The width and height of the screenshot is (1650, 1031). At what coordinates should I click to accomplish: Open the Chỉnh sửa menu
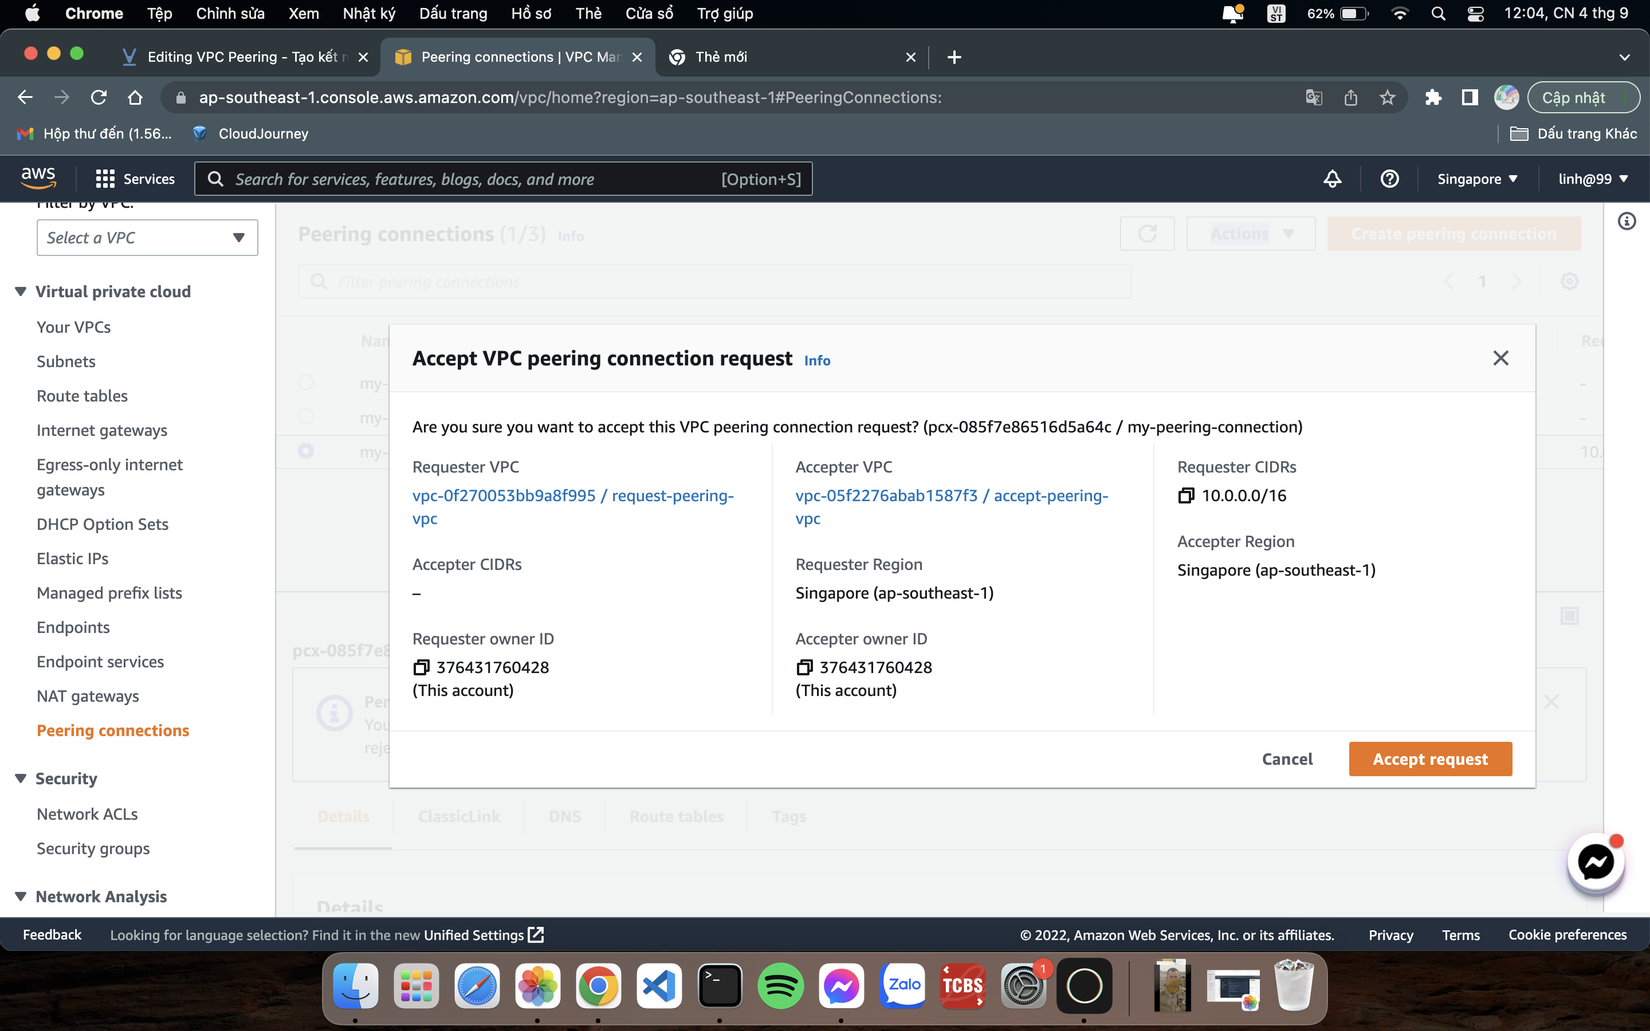pos(230,13)
